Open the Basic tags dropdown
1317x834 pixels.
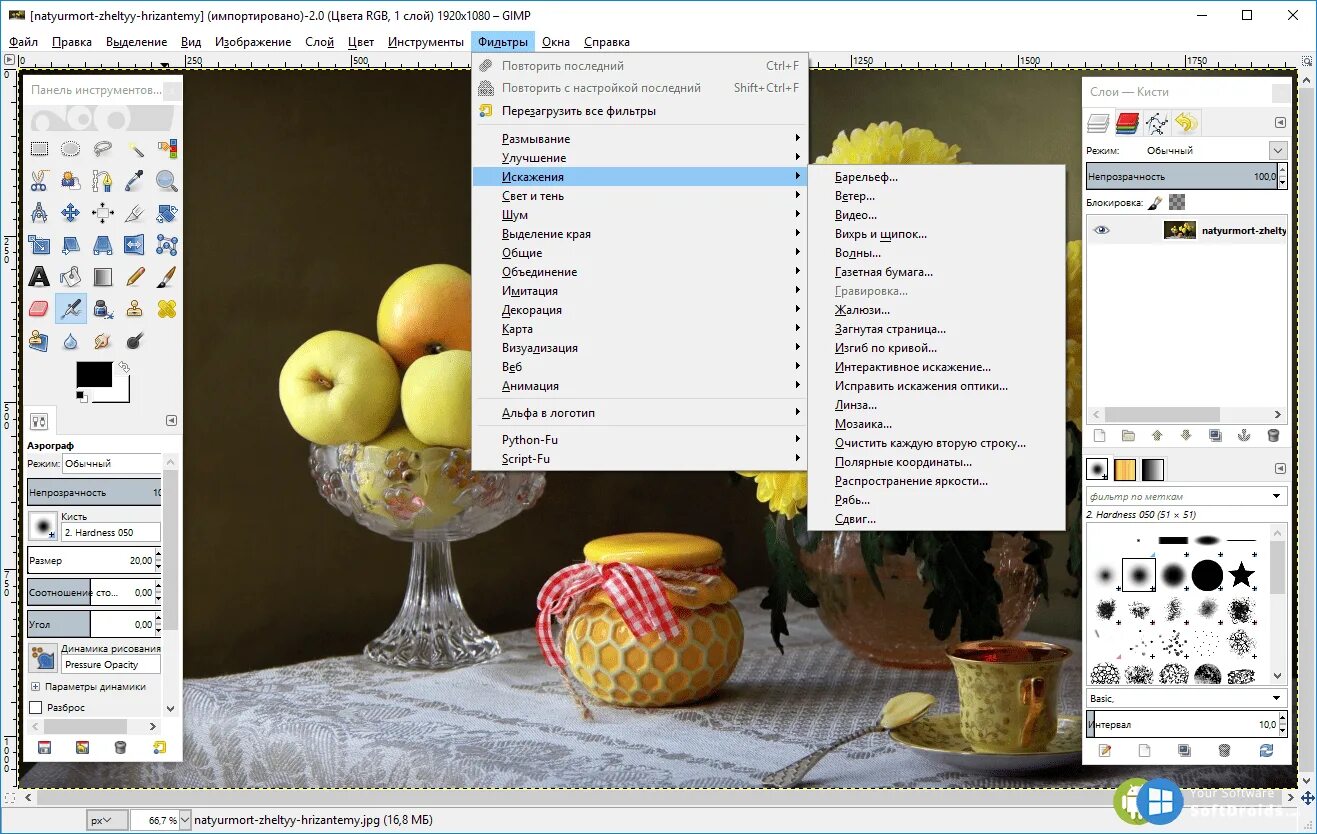[1186, 698]
